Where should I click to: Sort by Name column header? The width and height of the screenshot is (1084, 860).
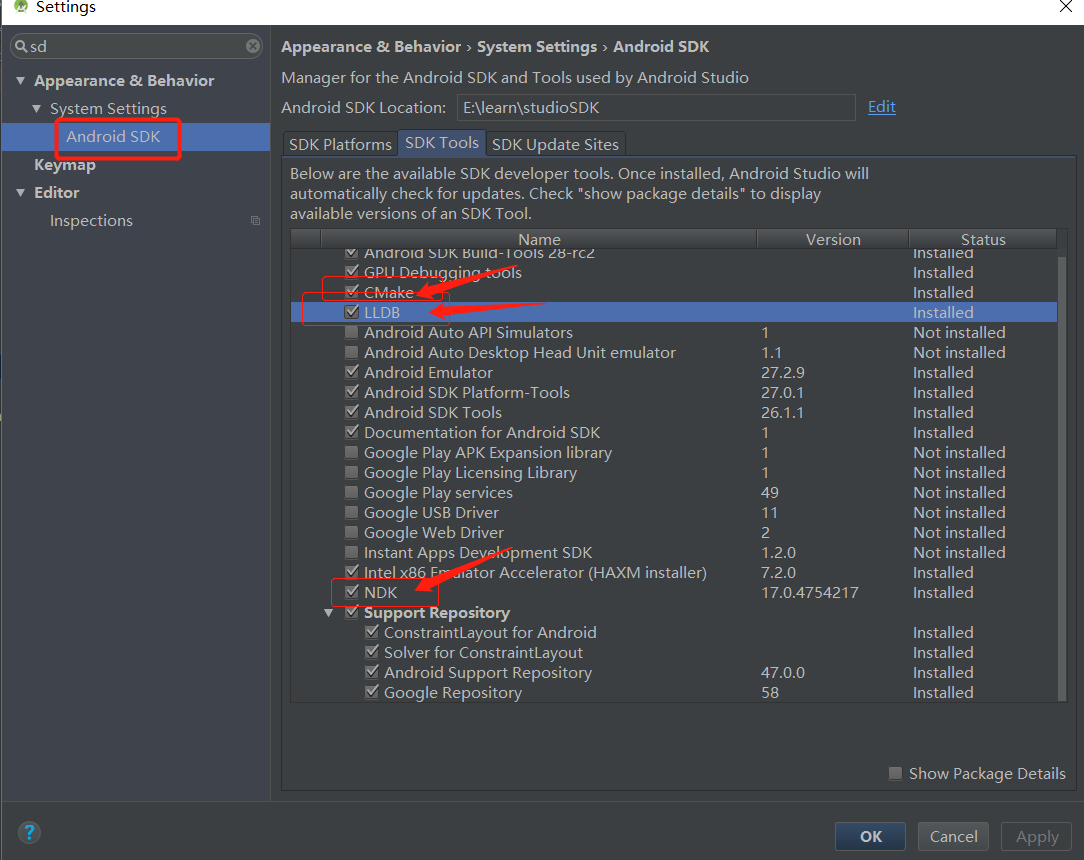click(x=539, y=239)
